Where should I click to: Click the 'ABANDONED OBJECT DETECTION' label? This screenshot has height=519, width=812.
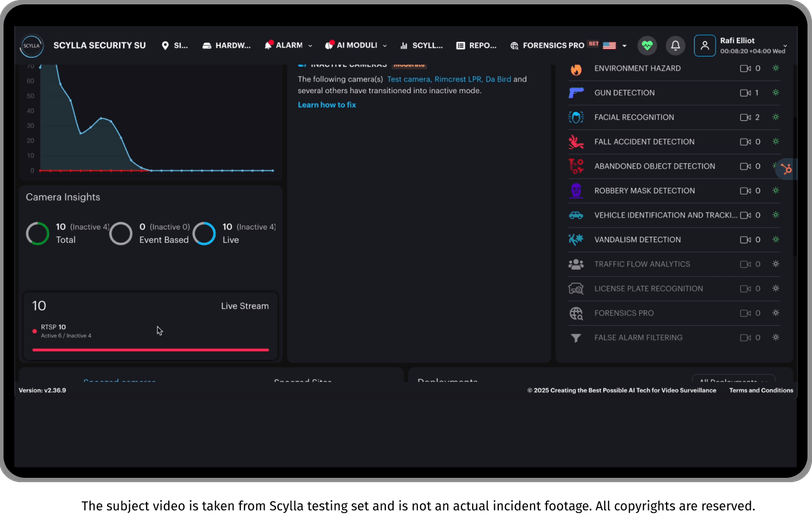pyautogui.click(x=655, y=166)
